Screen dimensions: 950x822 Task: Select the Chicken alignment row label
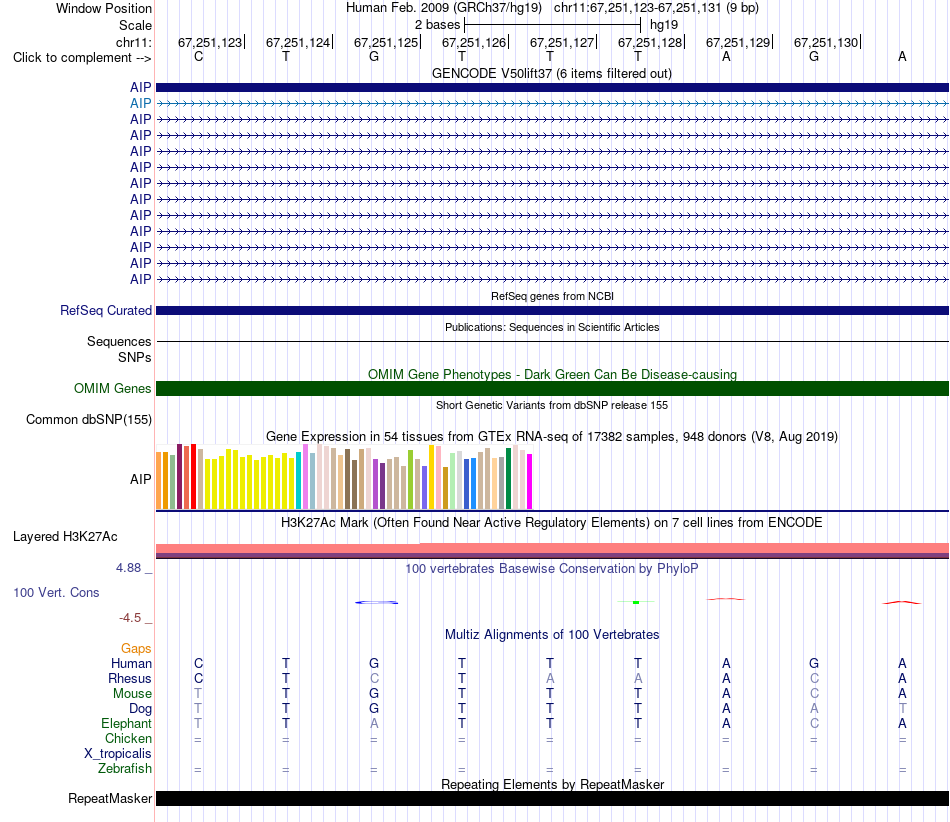tap(128, 738)
